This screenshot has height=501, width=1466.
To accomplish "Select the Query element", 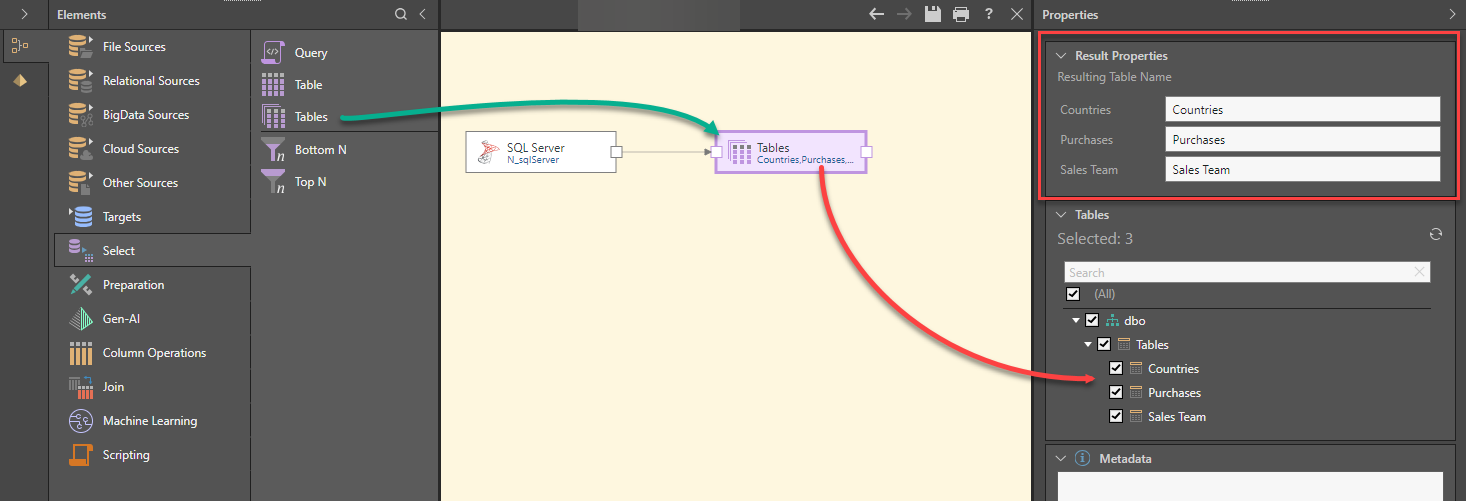I will point(310,53).
